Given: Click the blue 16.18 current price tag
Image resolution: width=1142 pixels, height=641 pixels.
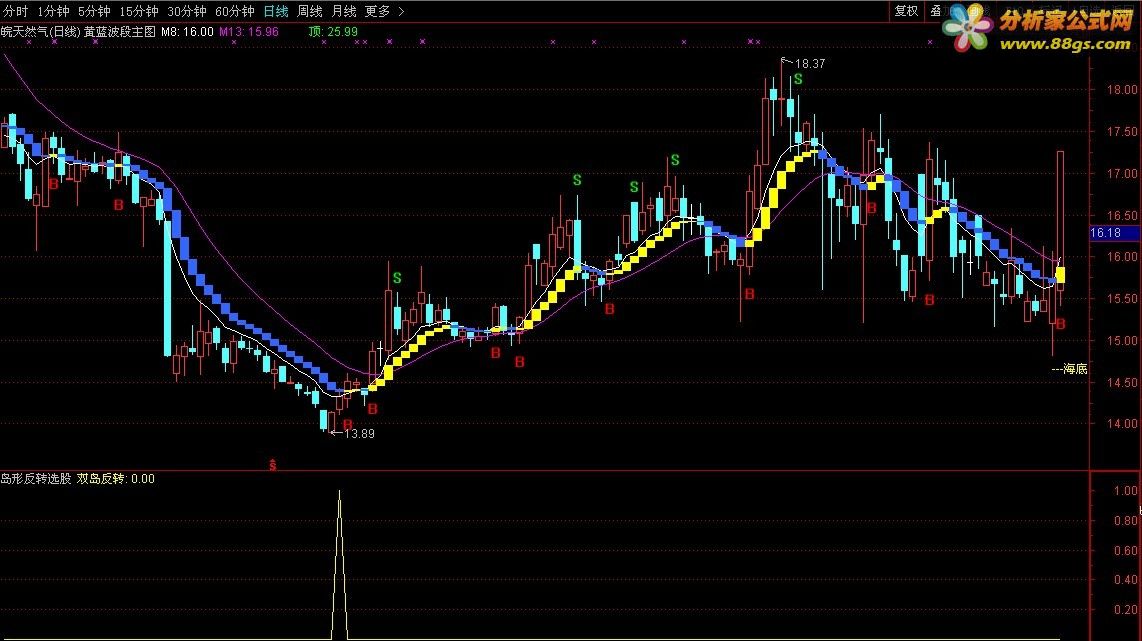Looking at the screenshot, I should [x=1114, y=233].
